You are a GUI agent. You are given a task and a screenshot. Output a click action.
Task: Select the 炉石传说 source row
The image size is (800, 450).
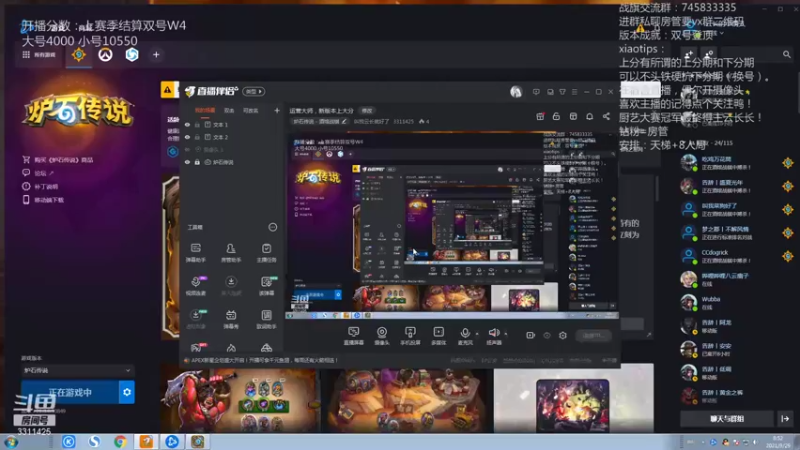click(231, 162)
